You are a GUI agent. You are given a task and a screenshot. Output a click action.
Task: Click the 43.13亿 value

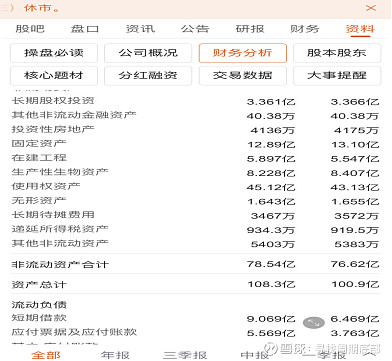click(355, 188)
